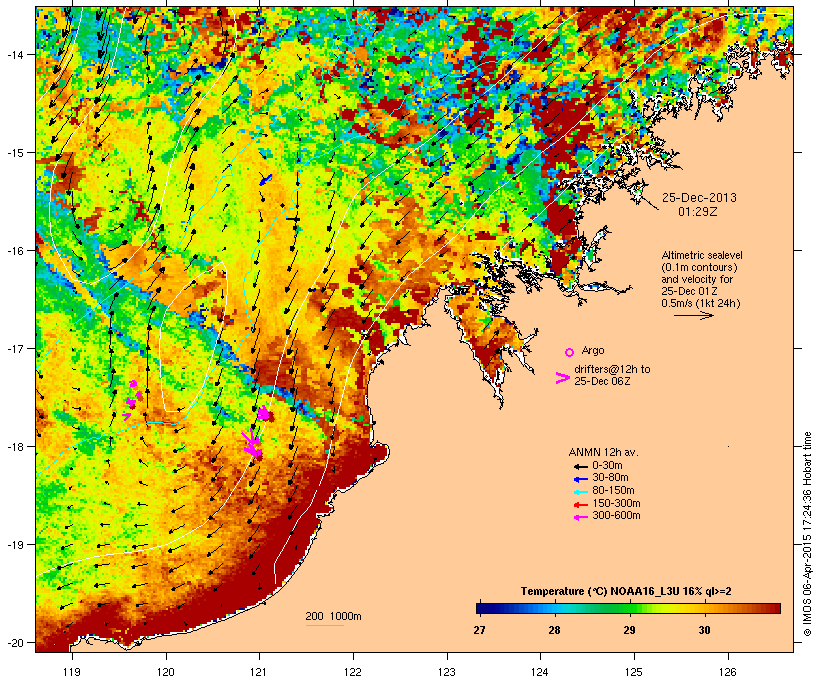Click latitude axis label -17
The image size is (820, 680).
point(14,348)
